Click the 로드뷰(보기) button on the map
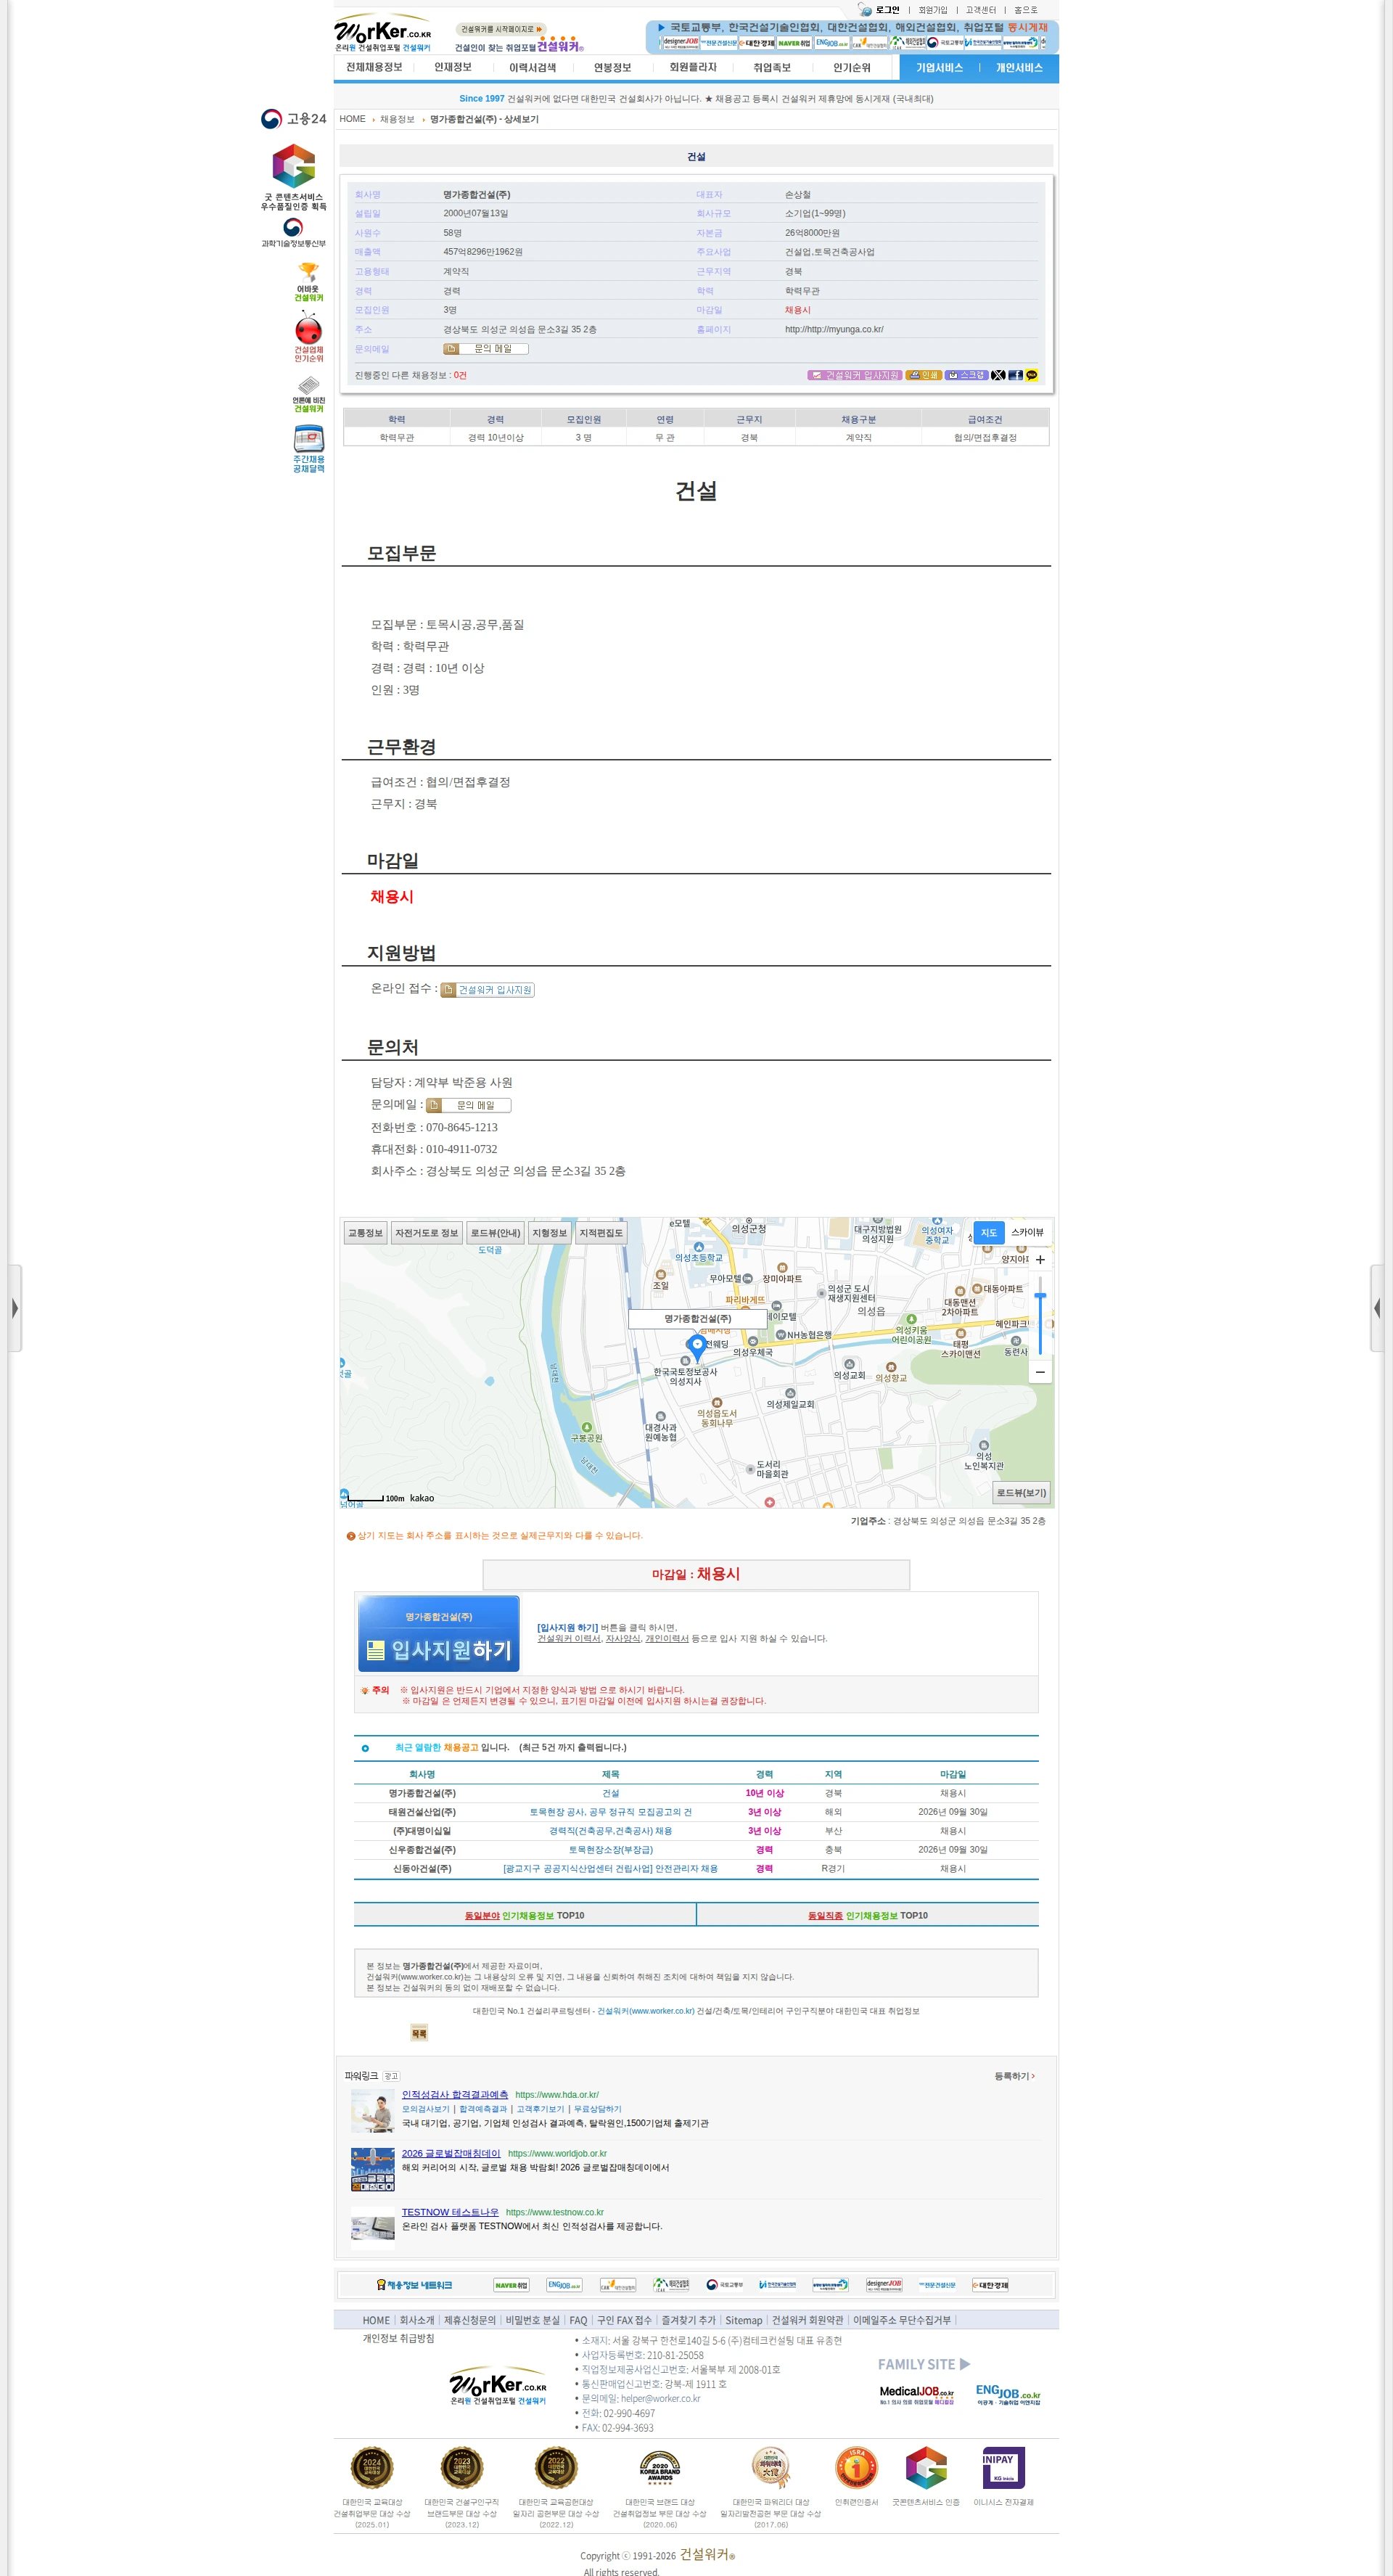The height and width of the screenshot is (2576, 1393). [1021, 1493]
